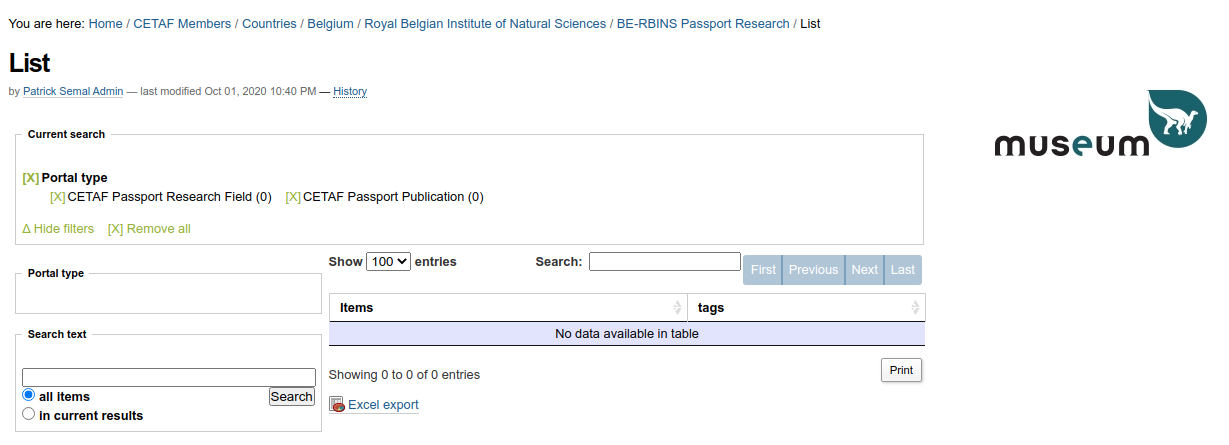Focus the Search text input box
This screenshot has width=1229, height=445.
click(x=168, y=377)
